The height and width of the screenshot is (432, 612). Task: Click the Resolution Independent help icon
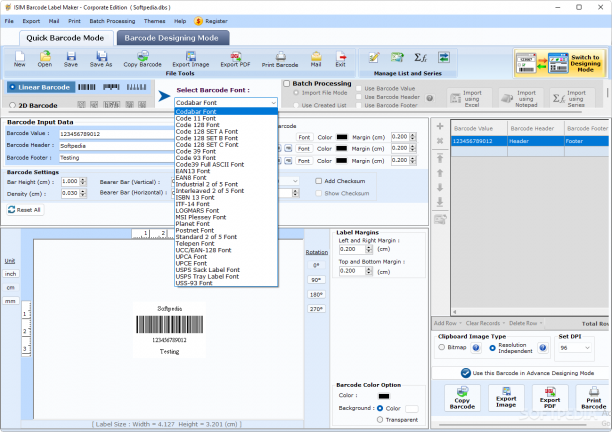[543, 348]
